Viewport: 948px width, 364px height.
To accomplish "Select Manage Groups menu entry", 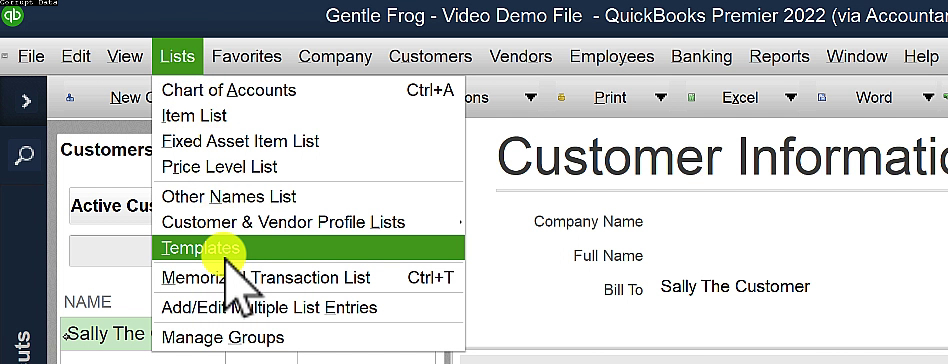I will [309, 337].
